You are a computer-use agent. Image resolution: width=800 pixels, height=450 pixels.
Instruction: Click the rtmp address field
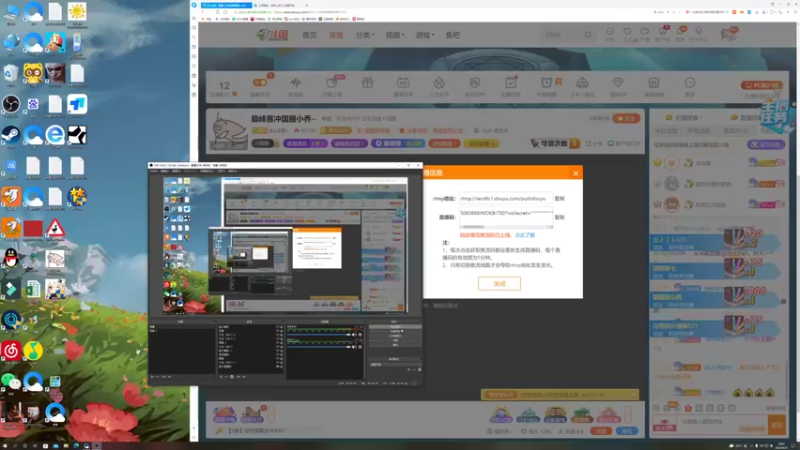pyautogui.click(x=505, y=198)
